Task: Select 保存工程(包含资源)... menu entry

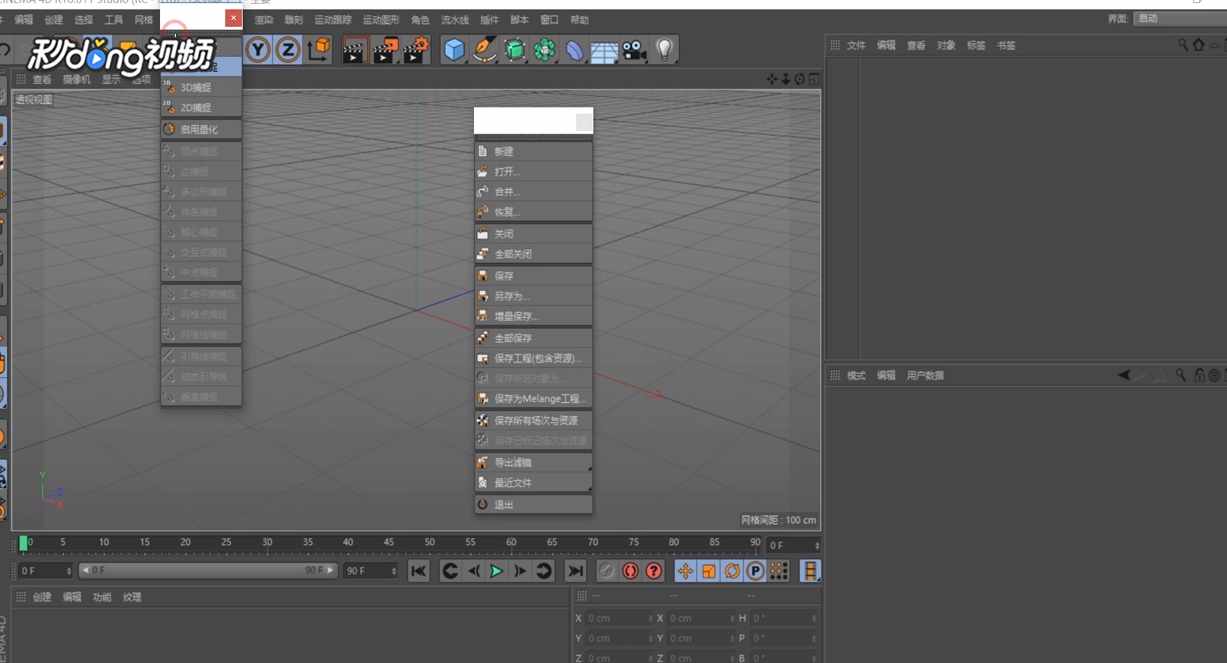Action: click(533, 357)
